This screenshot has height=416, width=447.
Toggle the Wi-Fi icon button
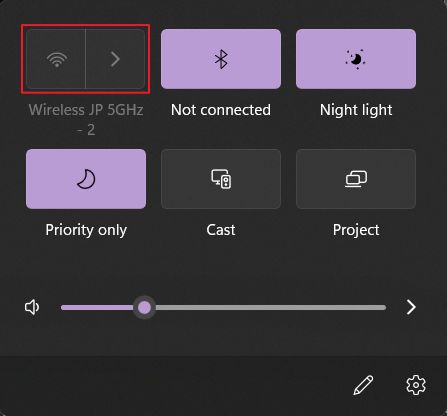[56, 59]
